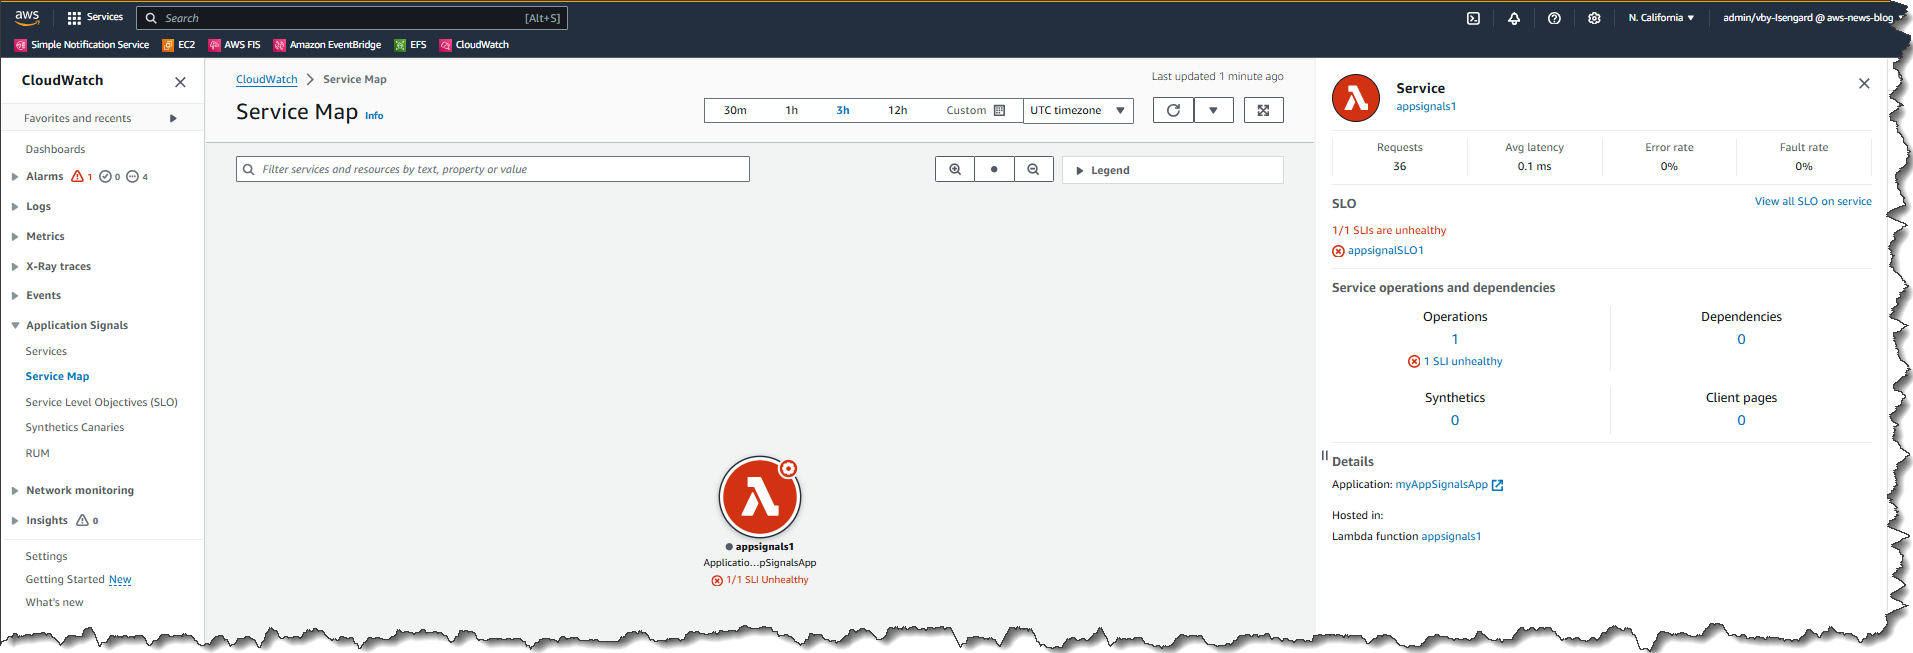1913x653 pixels.
Task: Open Service Level Objectives (SLO) page
Action: click(x=101, y=402)
